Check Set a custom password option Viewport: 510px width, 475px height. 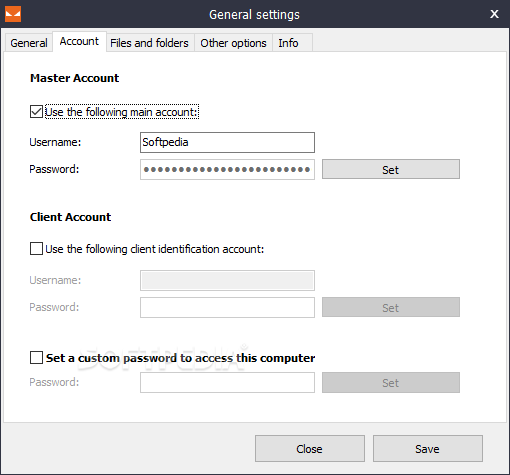(36, 357)
